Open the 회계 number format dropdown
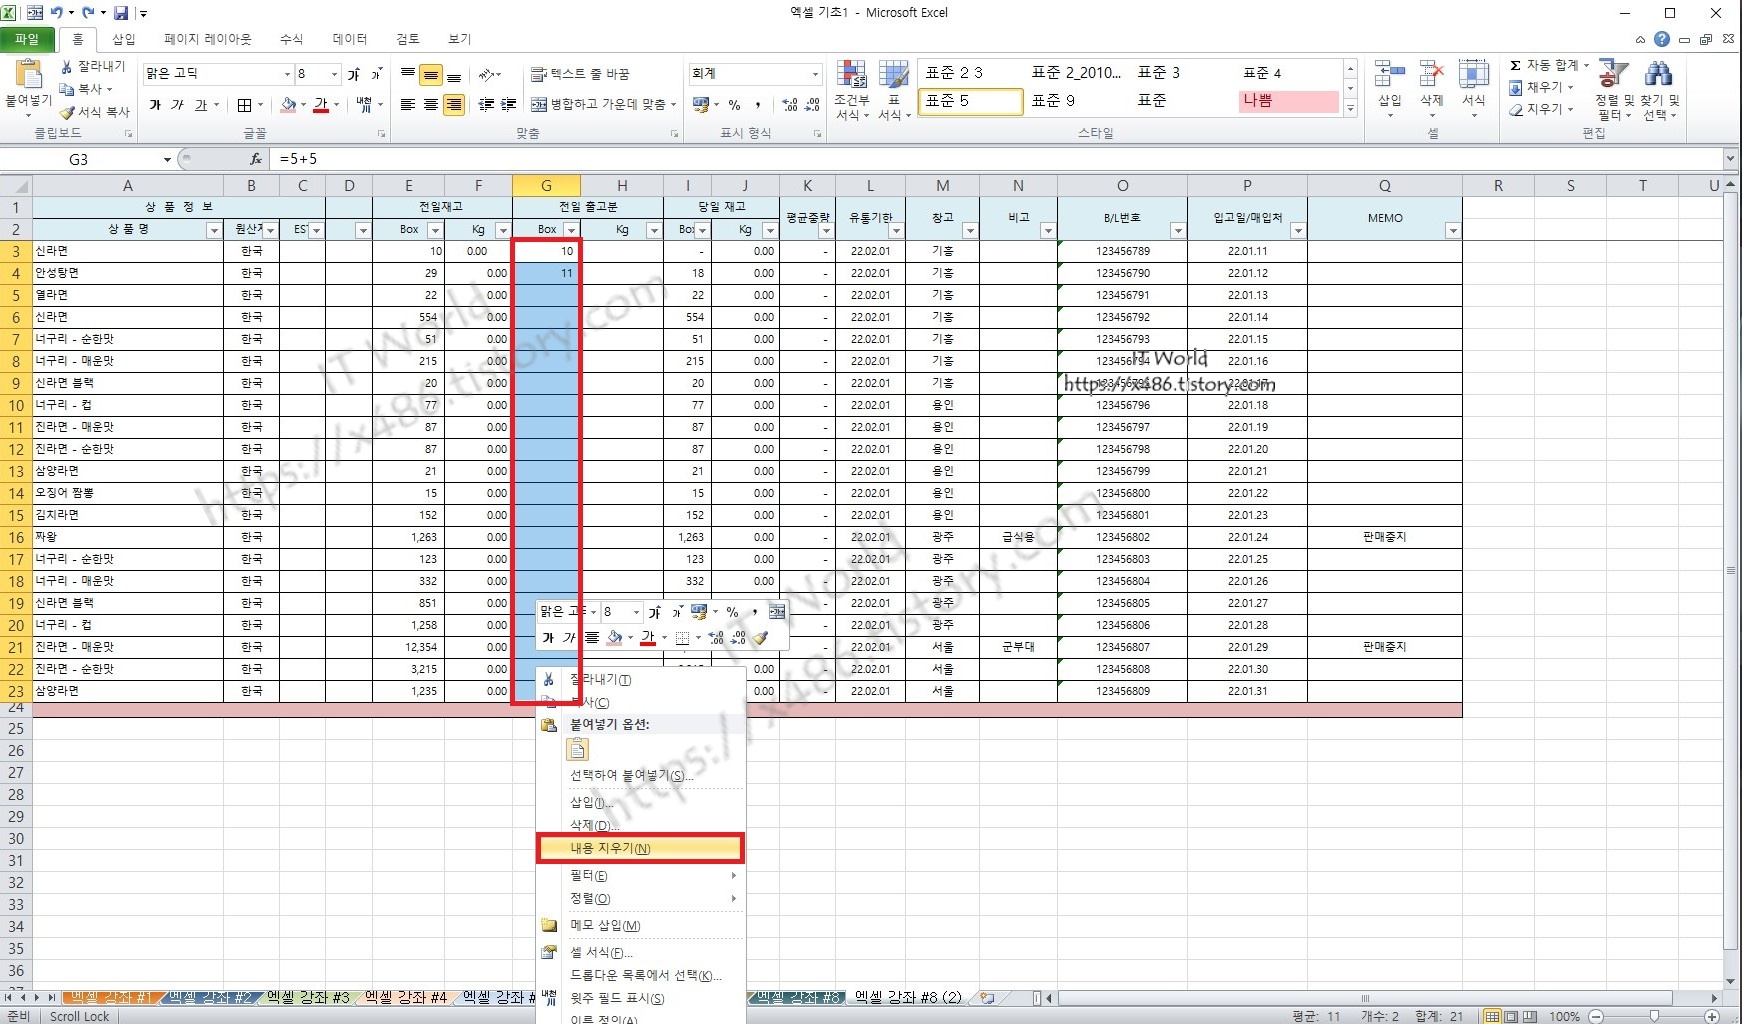1742x1024 pixels. pyautogui.click(x=815, y=74)
